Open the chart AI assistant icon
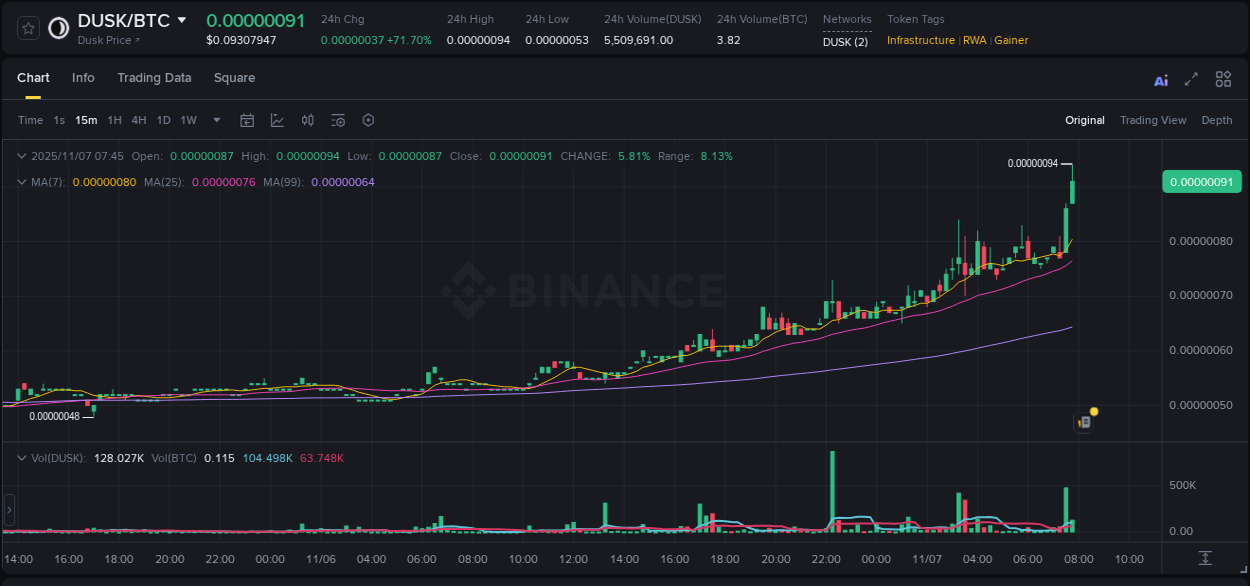The image size is (1250, 586). click(1160, 79)
